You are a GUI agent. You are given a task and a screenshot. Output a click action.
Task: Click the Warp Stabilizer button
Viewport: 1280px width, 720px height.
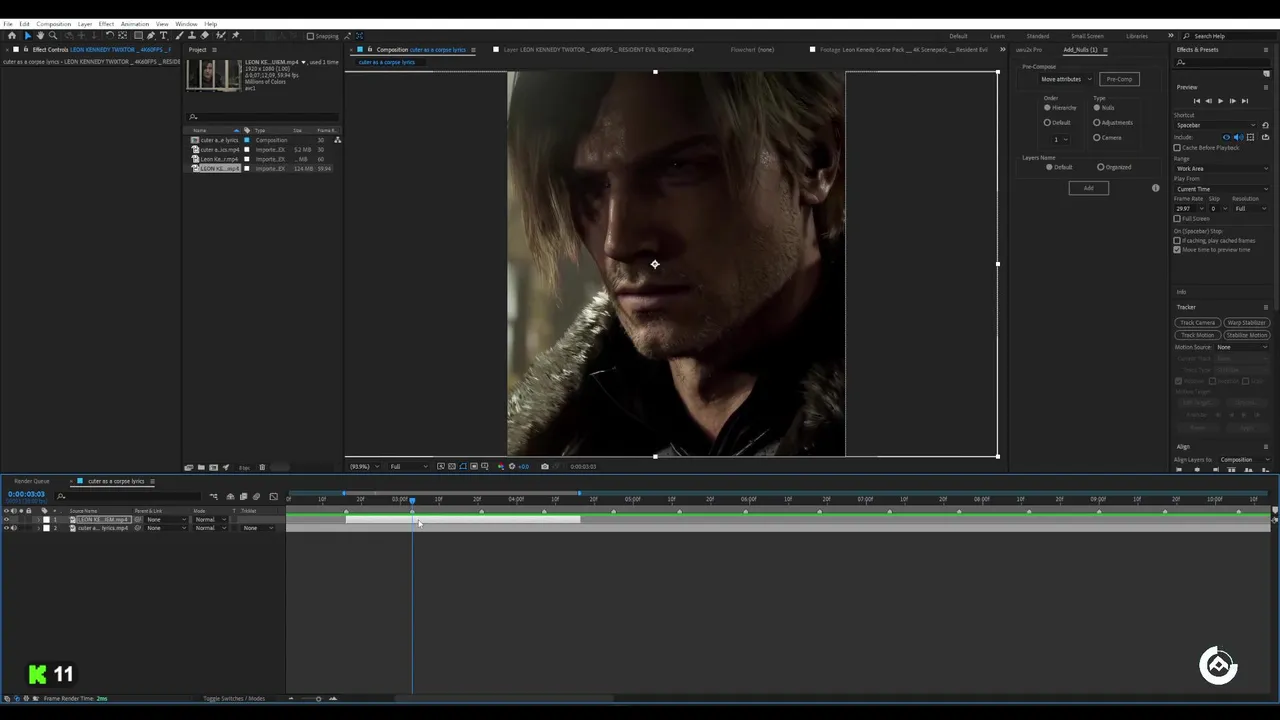tap(1246, 323)
